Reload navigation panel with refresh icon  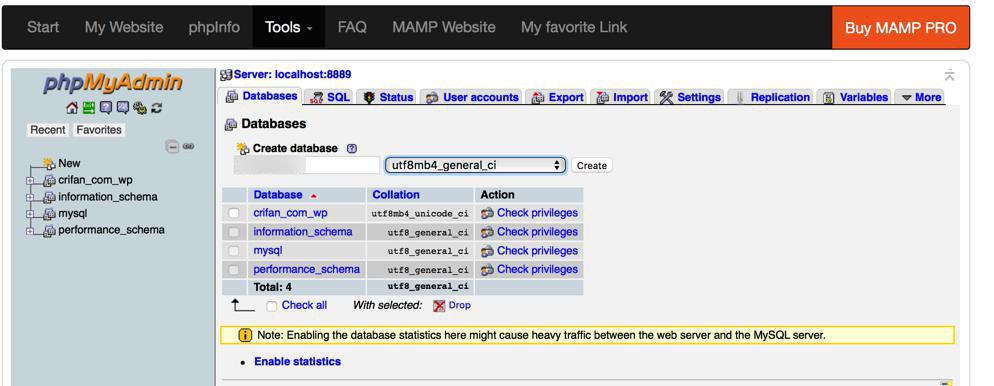[157, 108]
